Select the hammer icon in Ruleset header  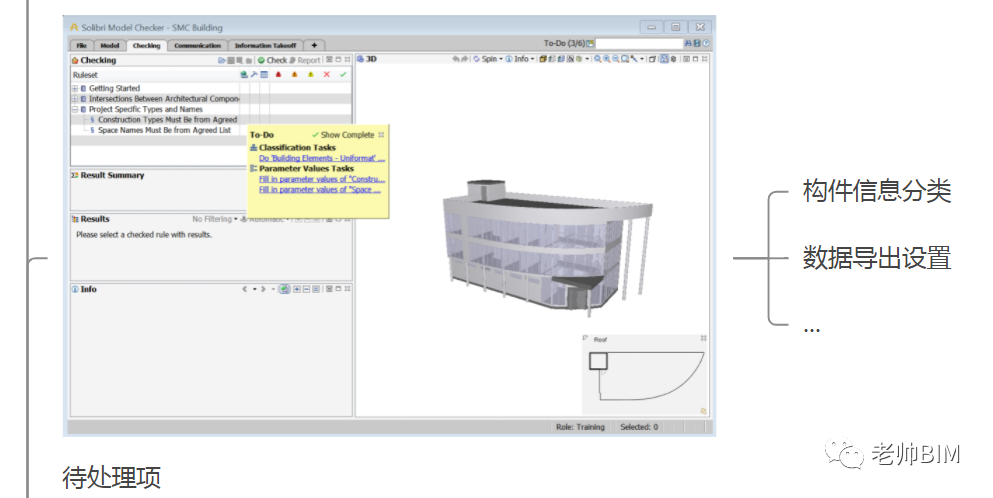pos(254,74)
